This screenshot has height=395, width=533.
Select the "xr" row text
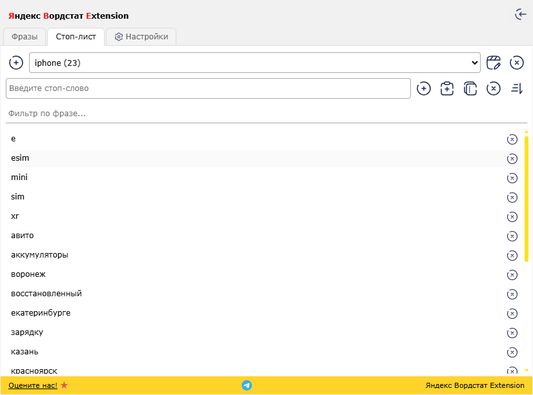pyautogui.click(x=15, y=216)
